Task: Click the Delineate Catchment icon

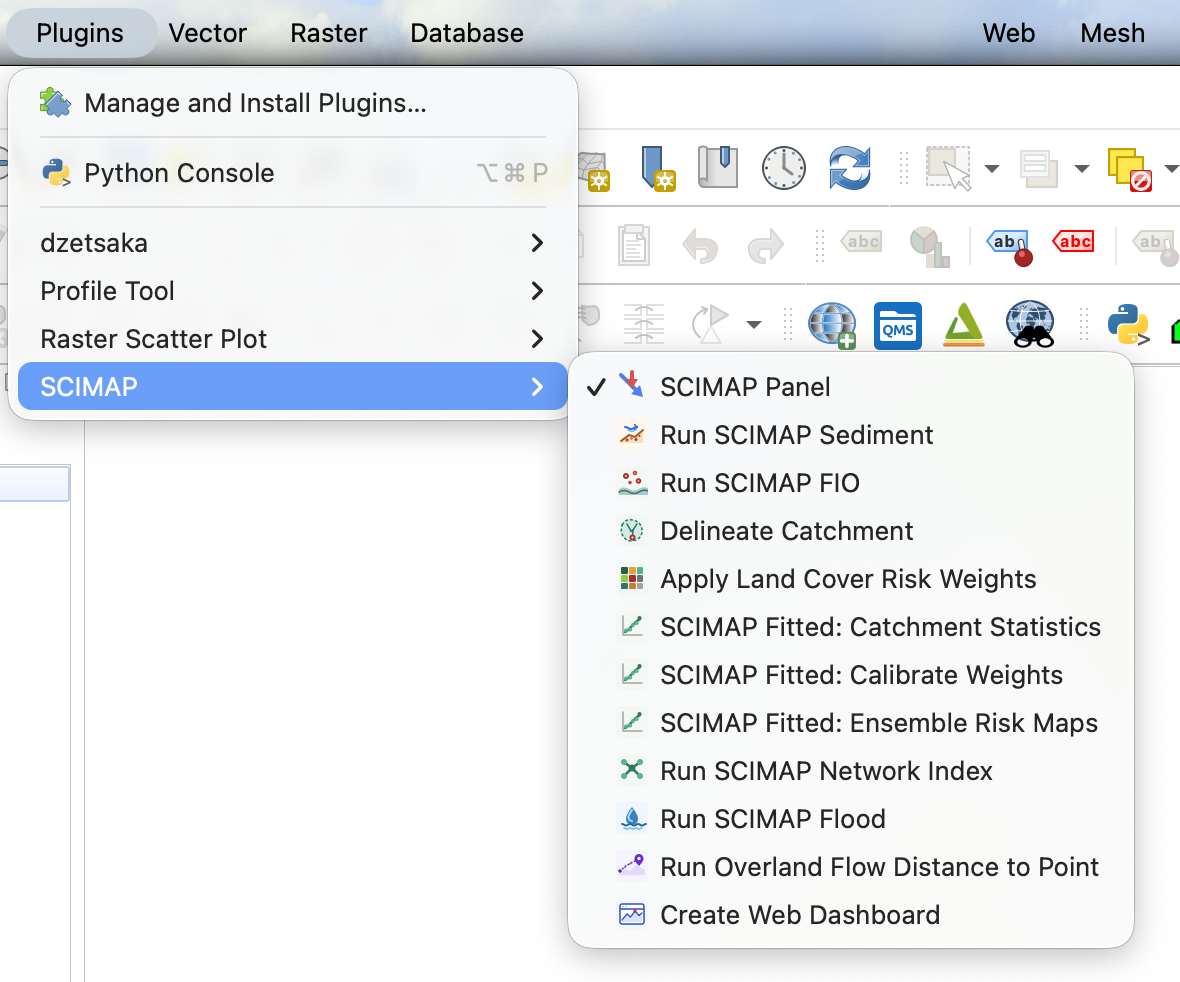Action: pyautogui.click(x=632, y=531)
